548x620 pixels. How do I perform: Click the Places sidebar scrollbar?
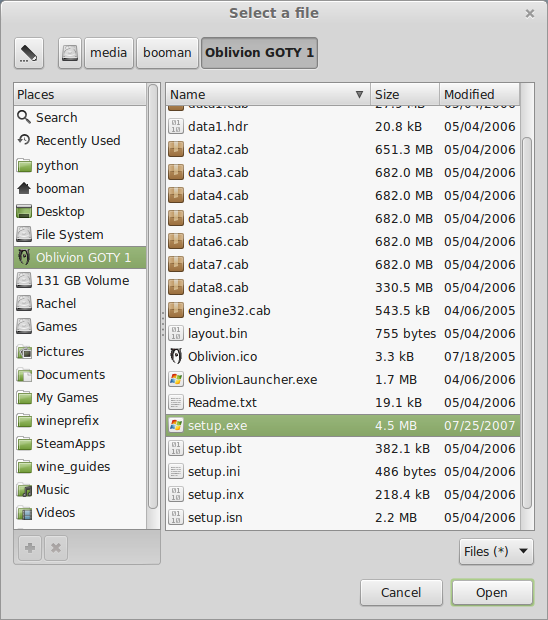pos(153,297)
